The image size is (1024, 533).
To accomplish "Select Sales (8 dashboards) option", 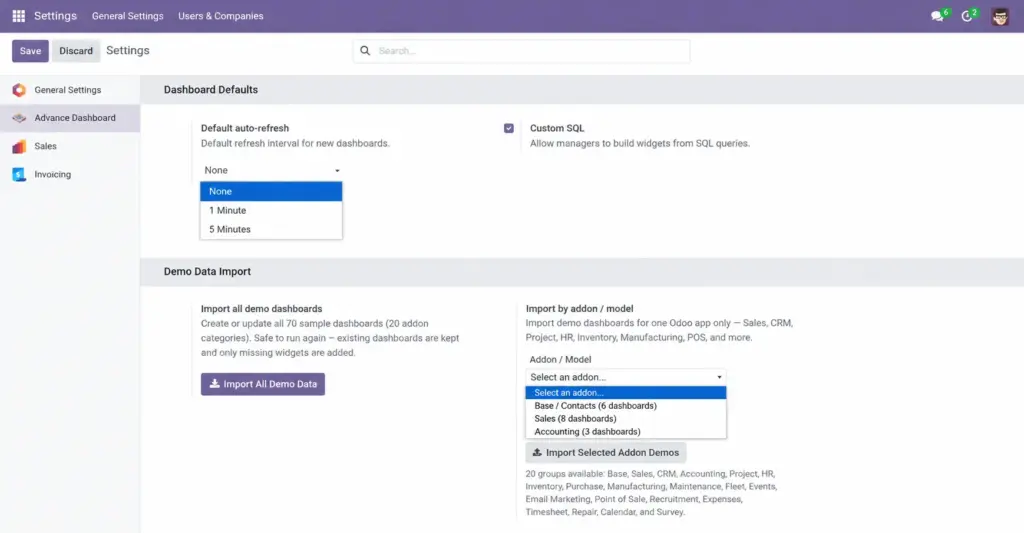I will click(x=626, y=419).
